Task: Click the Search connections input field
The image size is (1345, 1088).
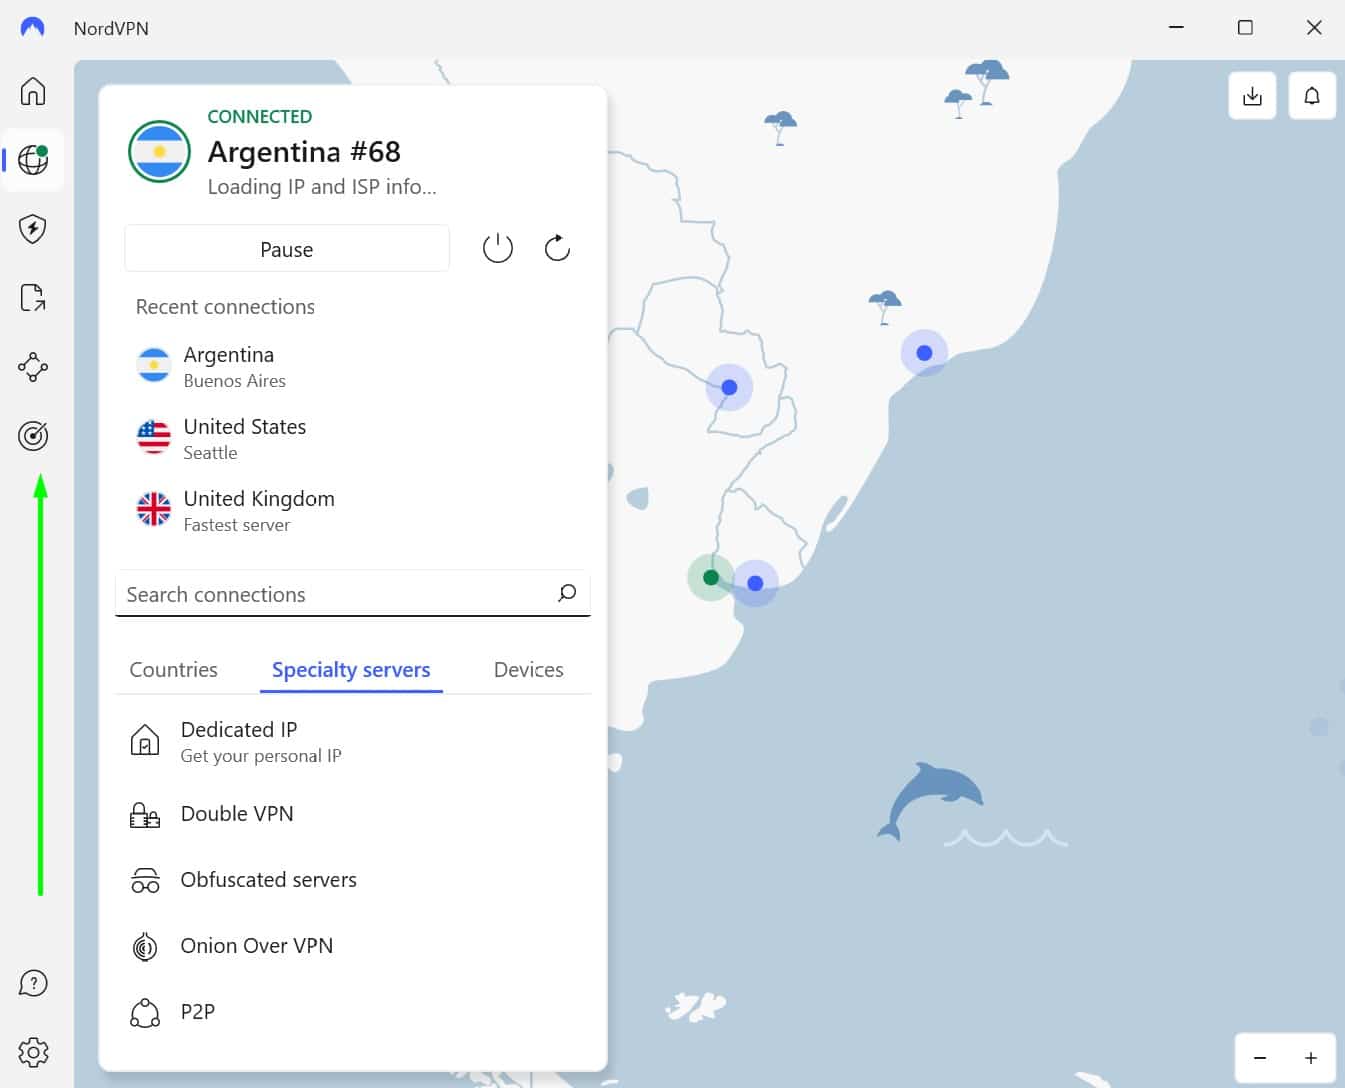Action: (x=352, y=594)
